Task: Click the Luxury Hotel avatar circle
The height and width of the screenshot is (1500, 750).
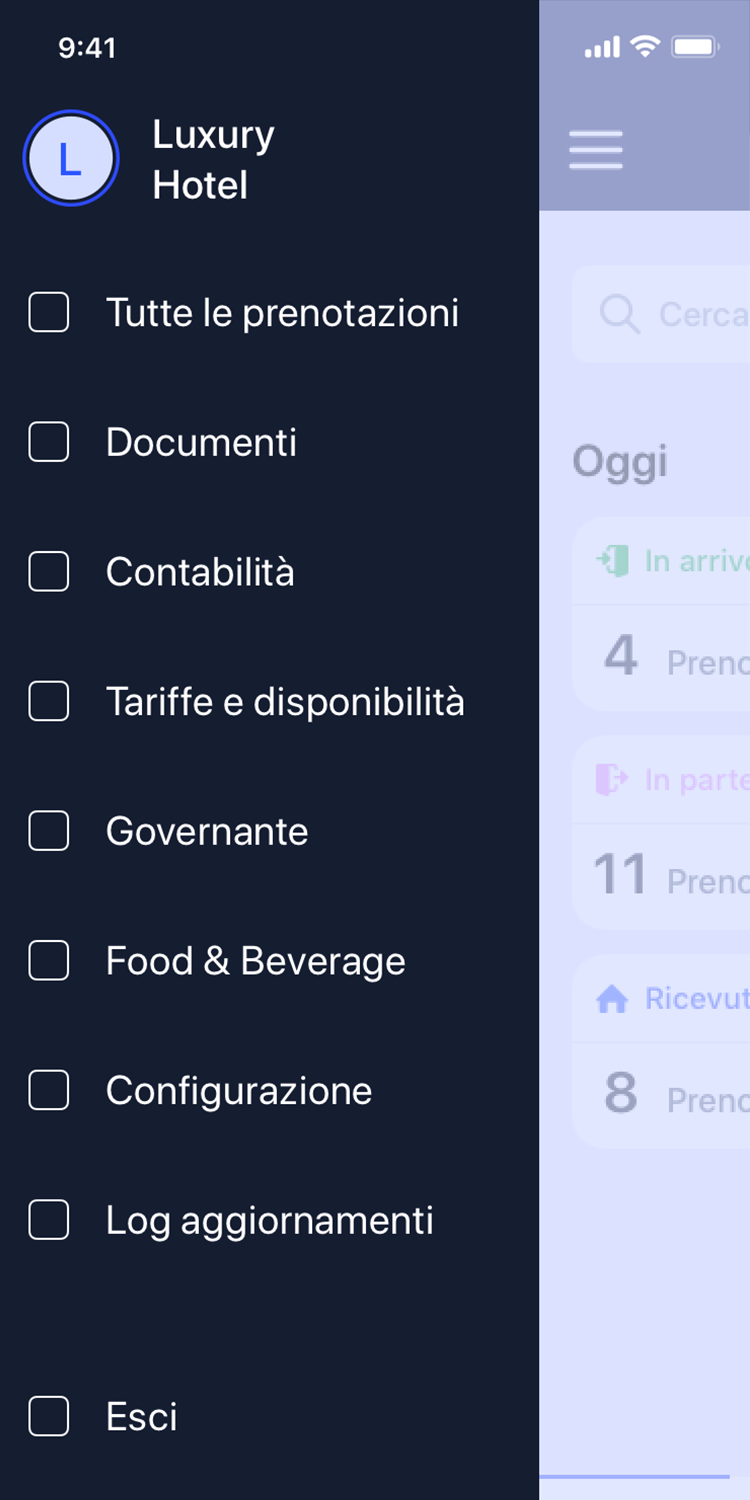Action: [71, 159]
